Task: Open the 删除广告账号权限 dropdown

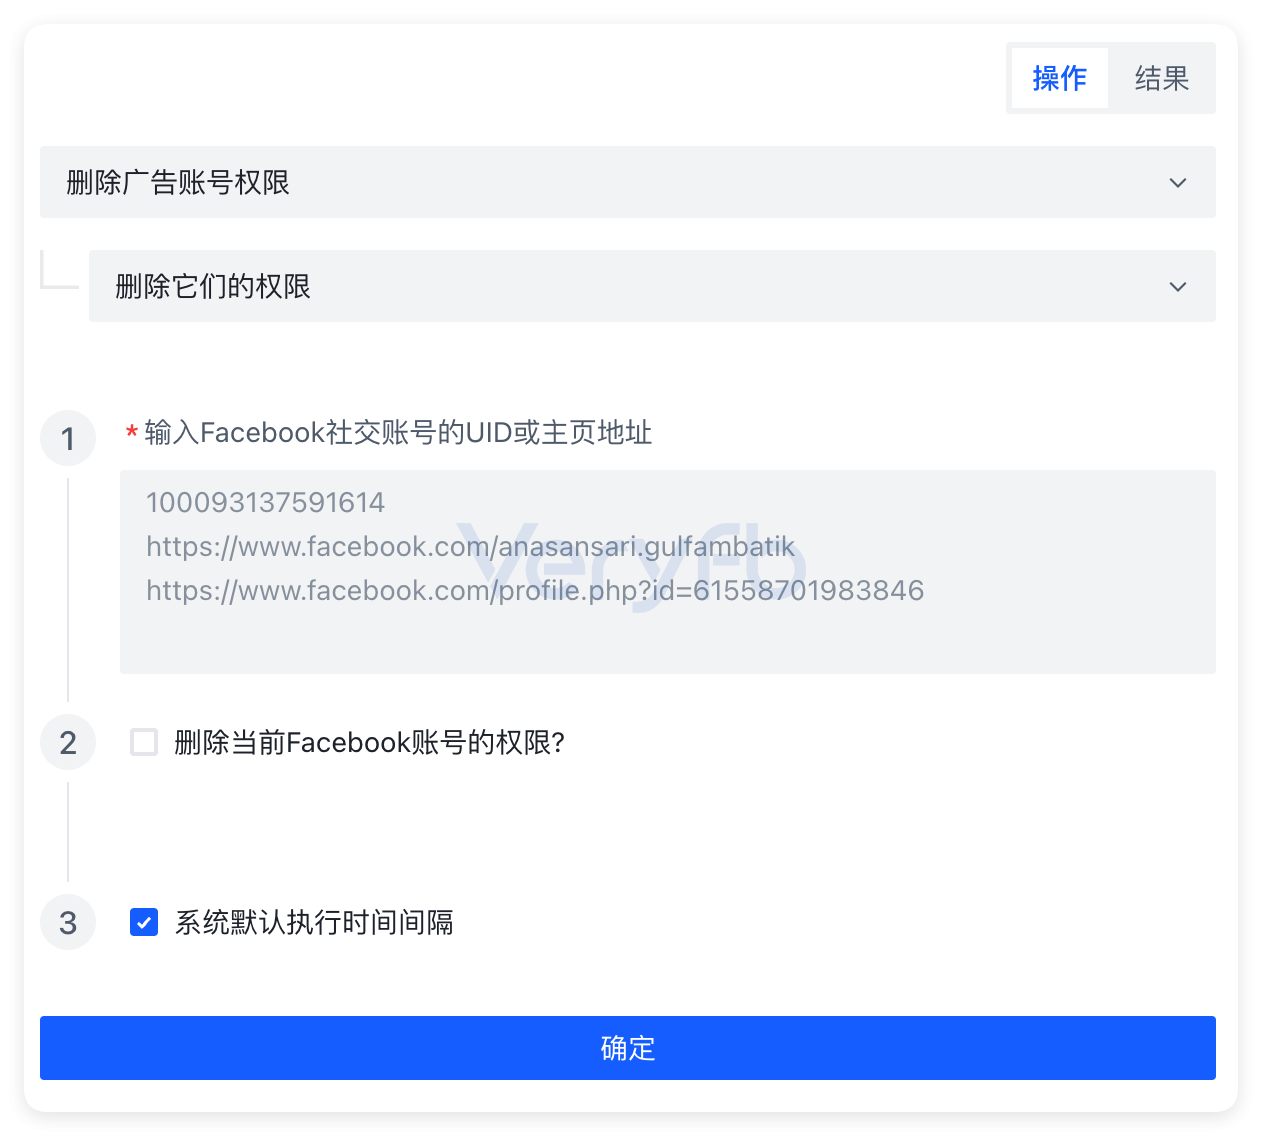Action: tap(628, 182)
